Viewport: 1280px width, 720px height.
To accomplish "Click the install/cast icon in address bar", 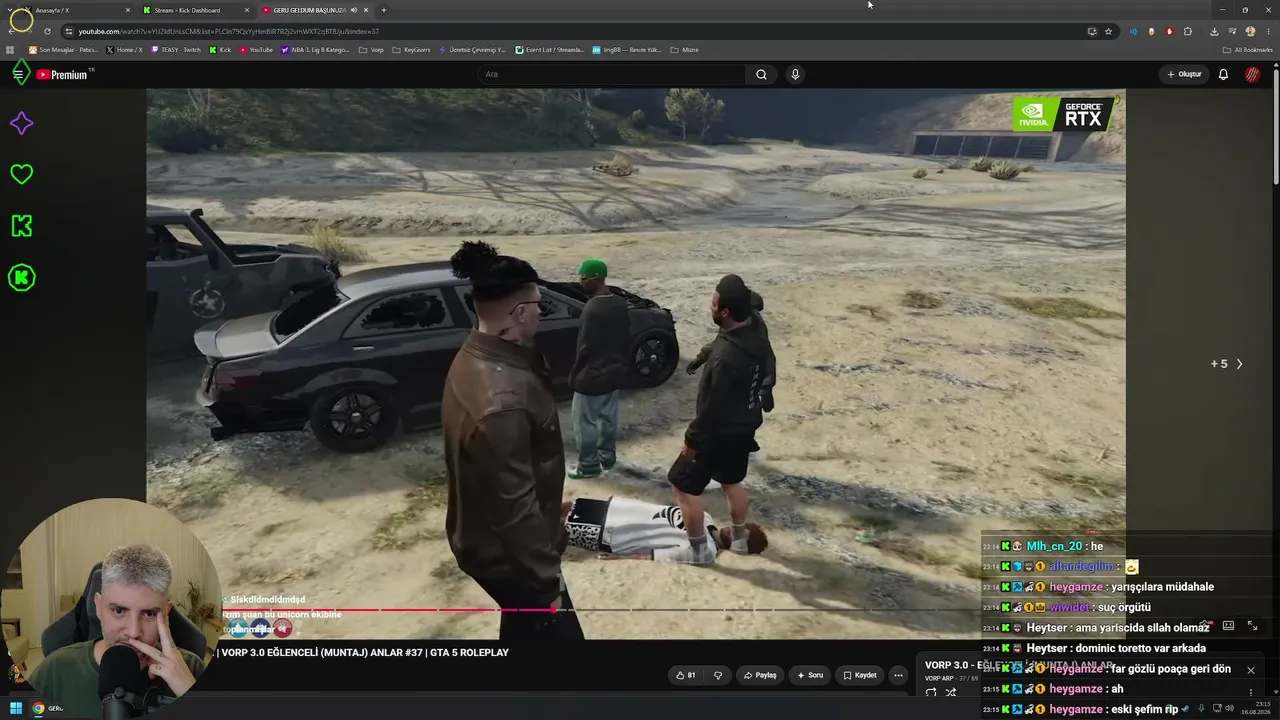I will (1092, 31).
